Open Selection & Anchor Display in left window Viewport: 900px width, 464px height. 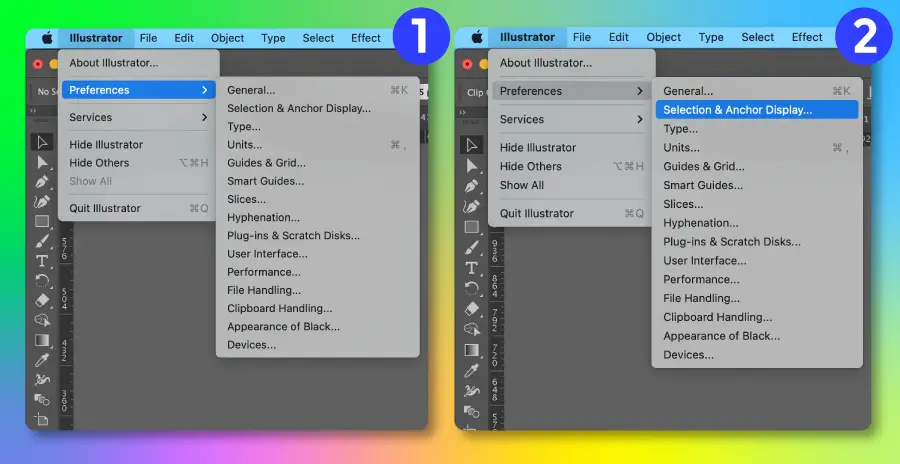coord(299,109)
